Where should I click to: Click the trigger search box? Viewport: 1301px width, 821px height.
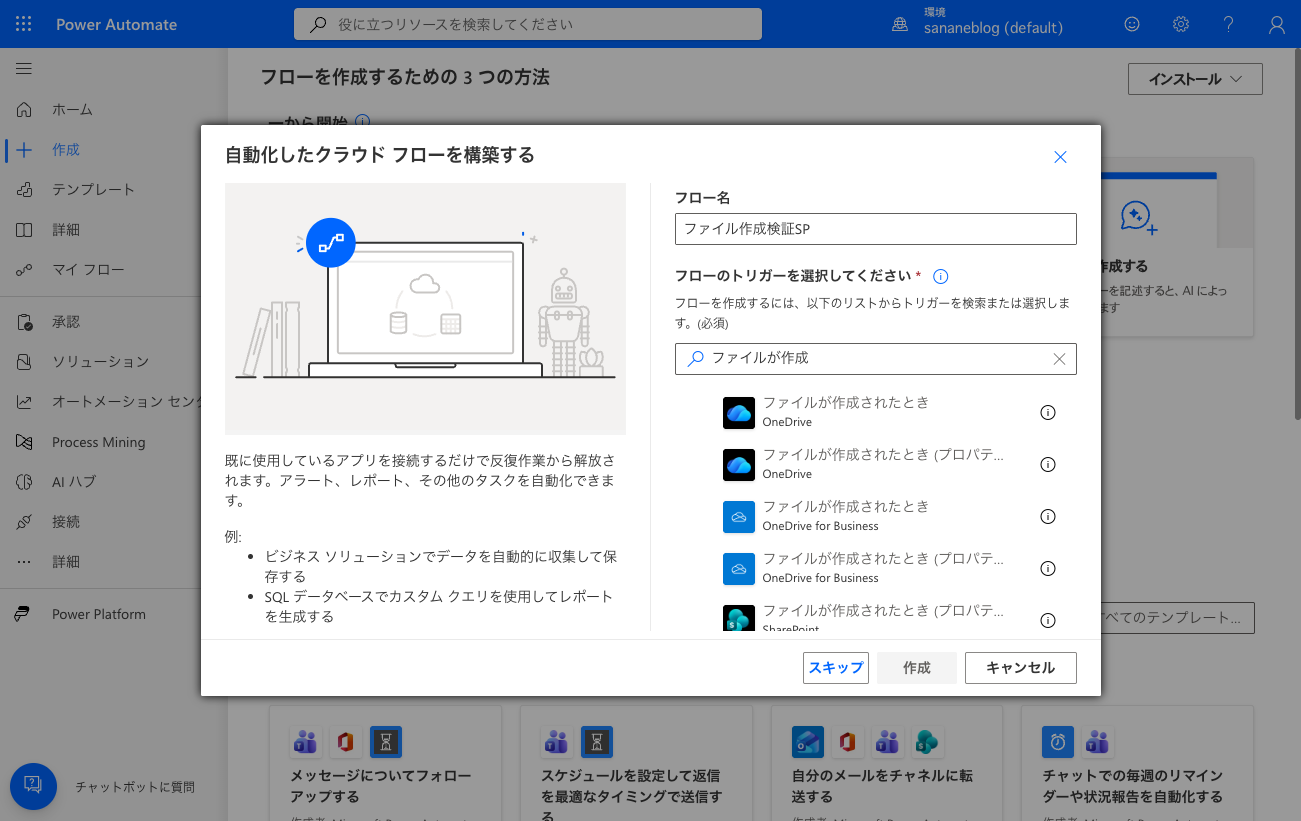click(x=875, y=358)
